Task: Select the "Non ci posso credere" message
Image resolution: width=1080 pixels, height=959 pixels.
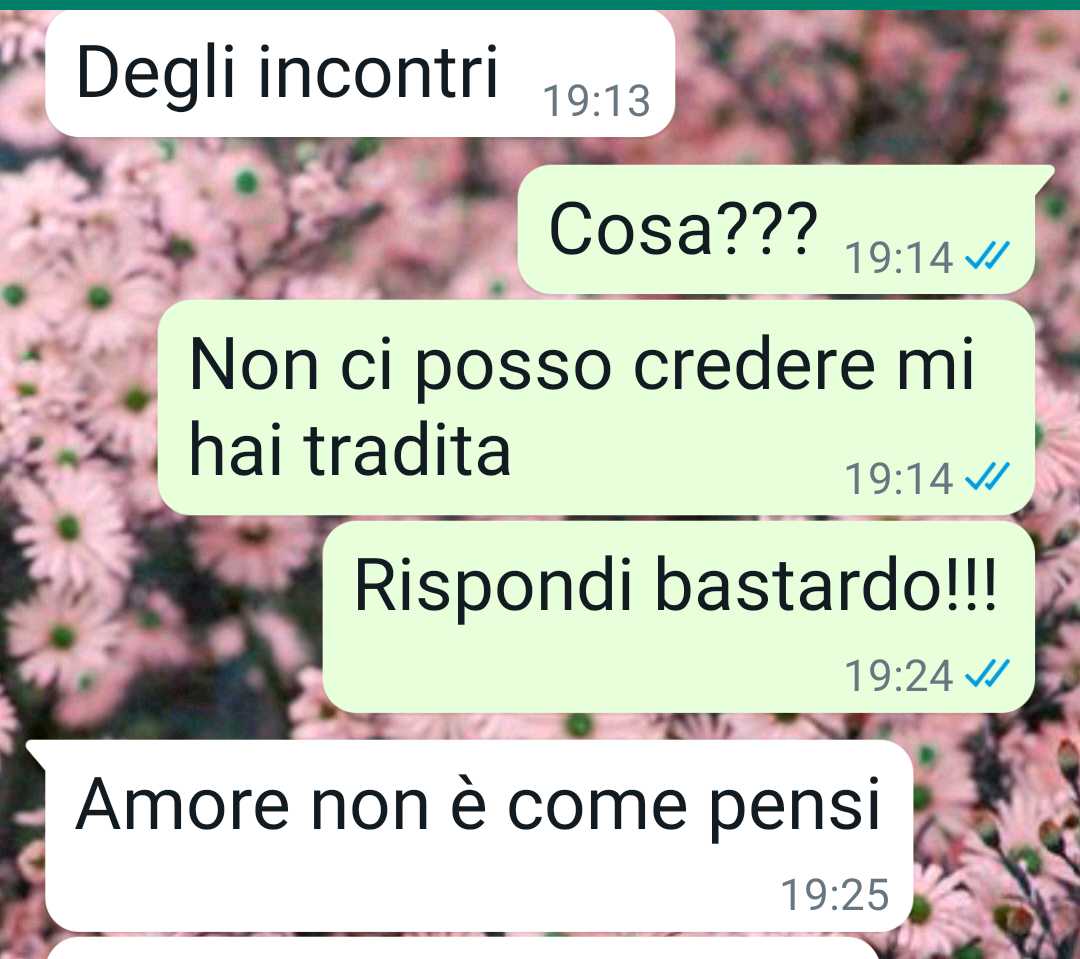Action: pyautogui.click(x=596, y=407)
